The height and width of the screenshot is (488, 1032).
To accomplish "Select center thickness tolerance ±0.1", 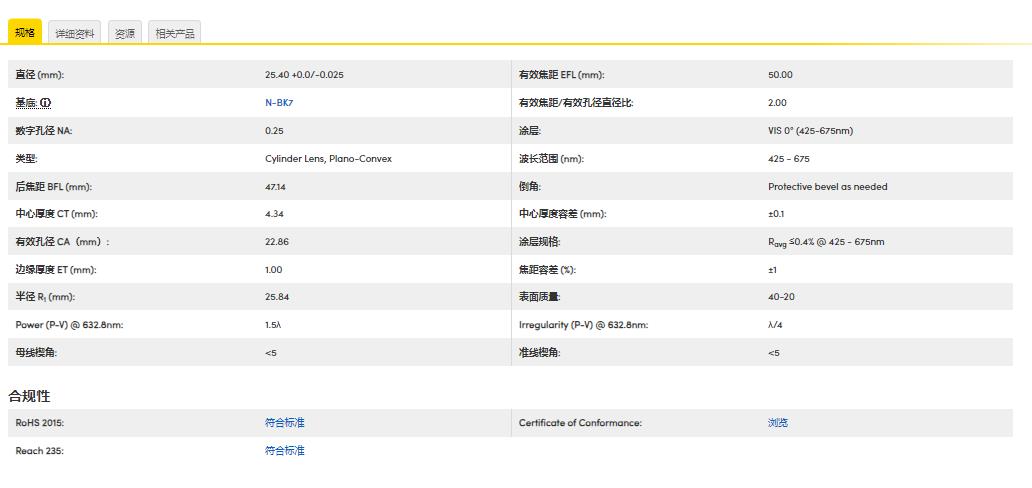I will pos(776,214).
